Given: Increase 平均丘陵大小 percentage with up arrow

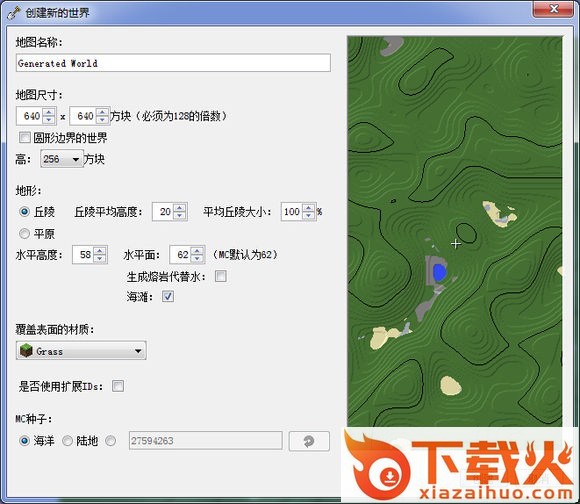Looking at the screenshot, I should point(309,207).
